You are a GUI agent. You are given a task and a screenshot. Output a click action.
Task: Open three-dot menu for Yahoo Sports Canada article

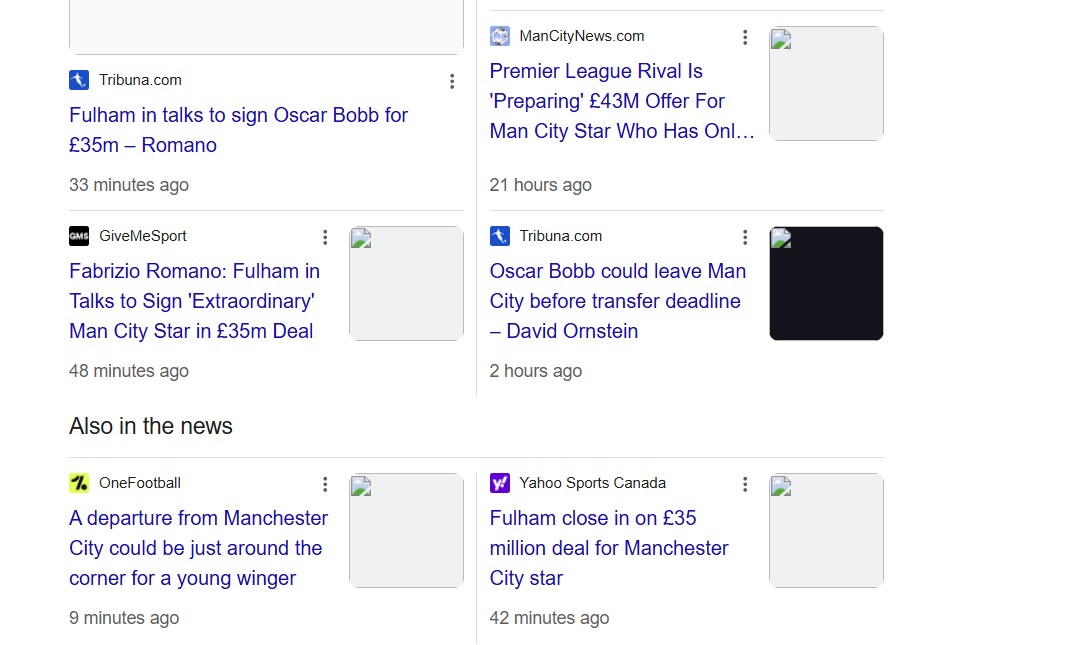(745, 484)
